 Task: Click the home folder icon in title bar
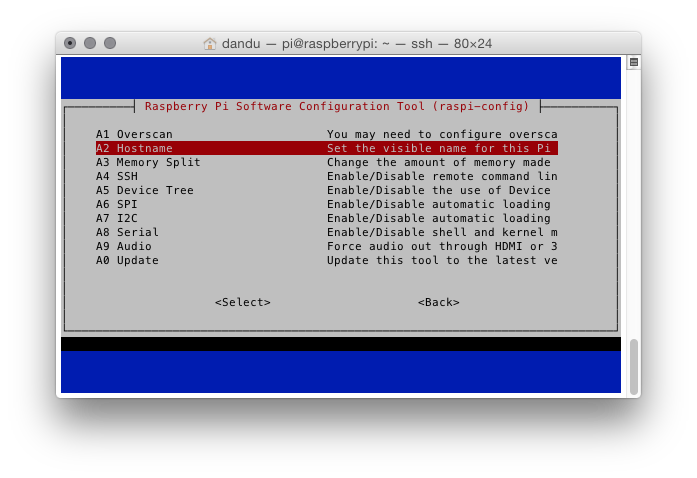click(210, 44)
